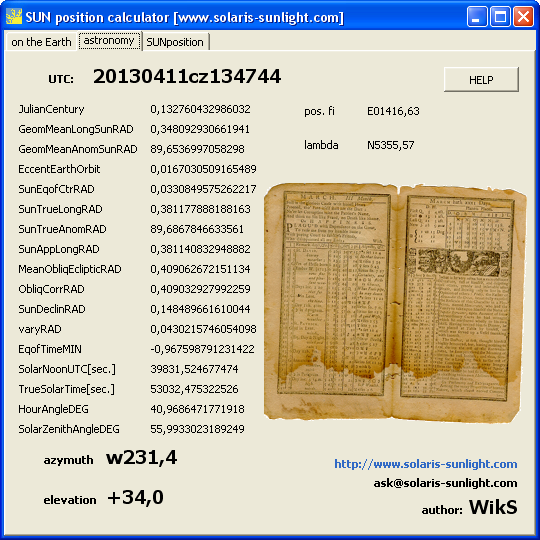The height and width of the screenshot is (540, 540).
Task: Click the 'pos. fi' label
Action: coord(319,111)
